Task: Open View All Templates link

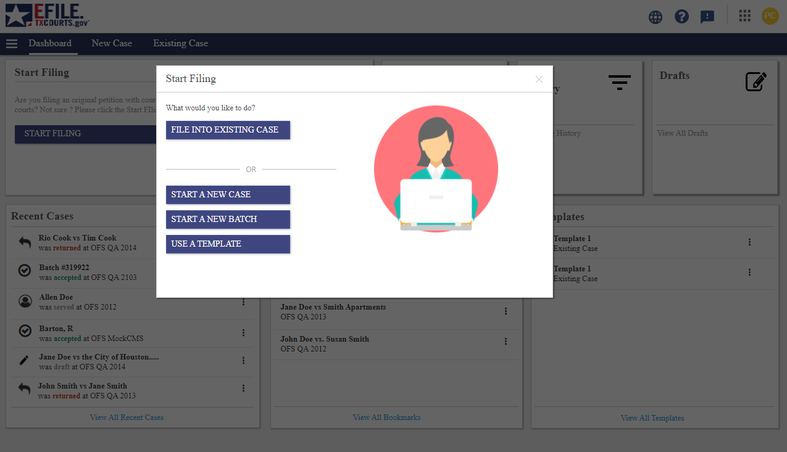Action: pyautogui.click(x=652, y=418)
